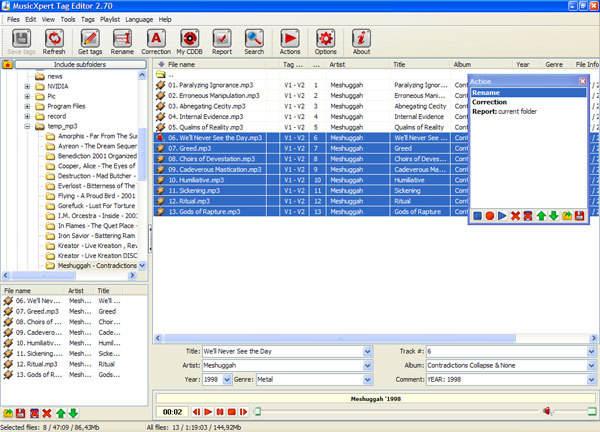600x432 pixels.
Task: Click the volume slider handle
Action: (592, 411)
